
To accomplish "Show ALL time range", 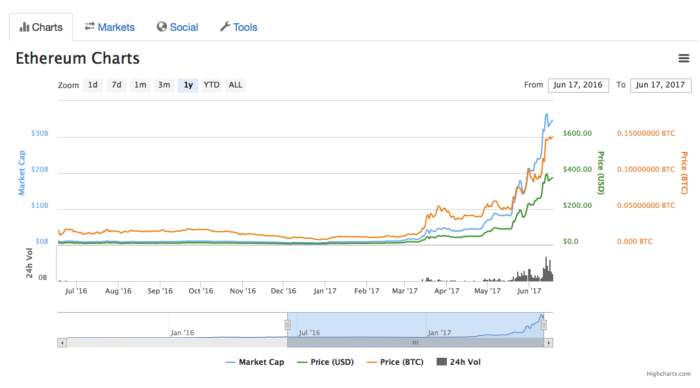I will 235,85.
